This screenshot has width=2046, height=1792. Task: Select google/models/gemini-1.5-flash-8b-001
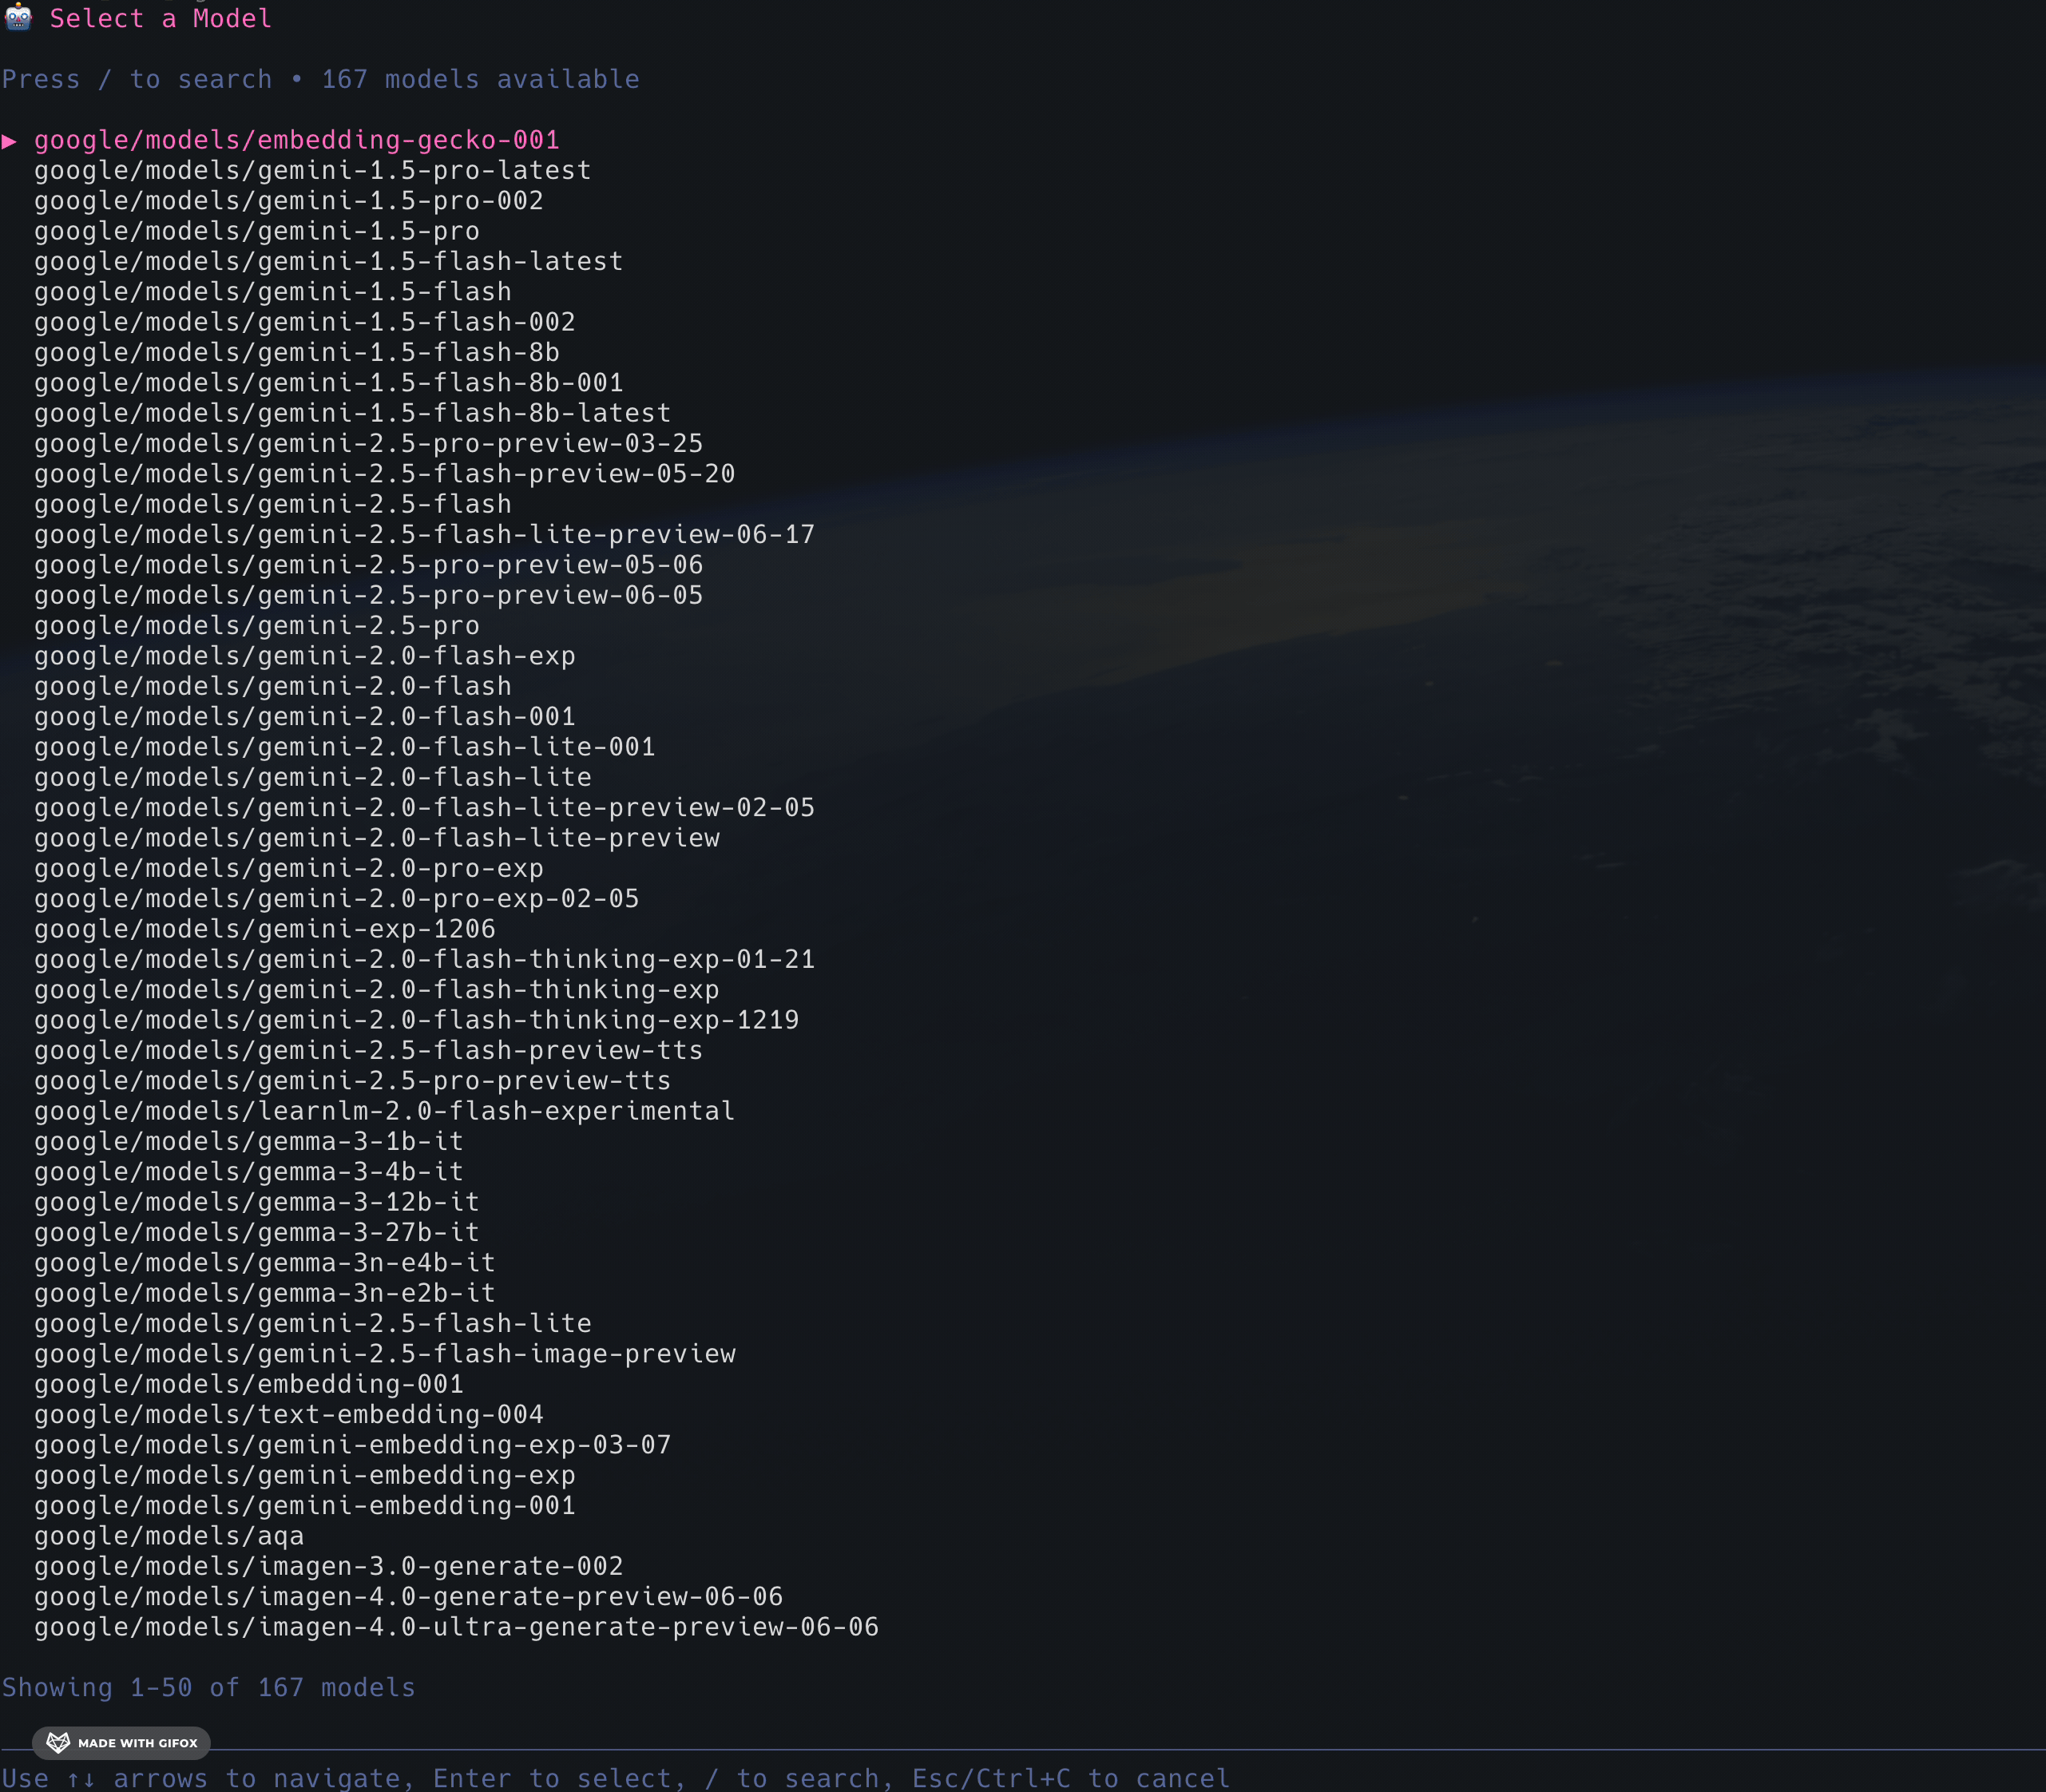point(329,383)
